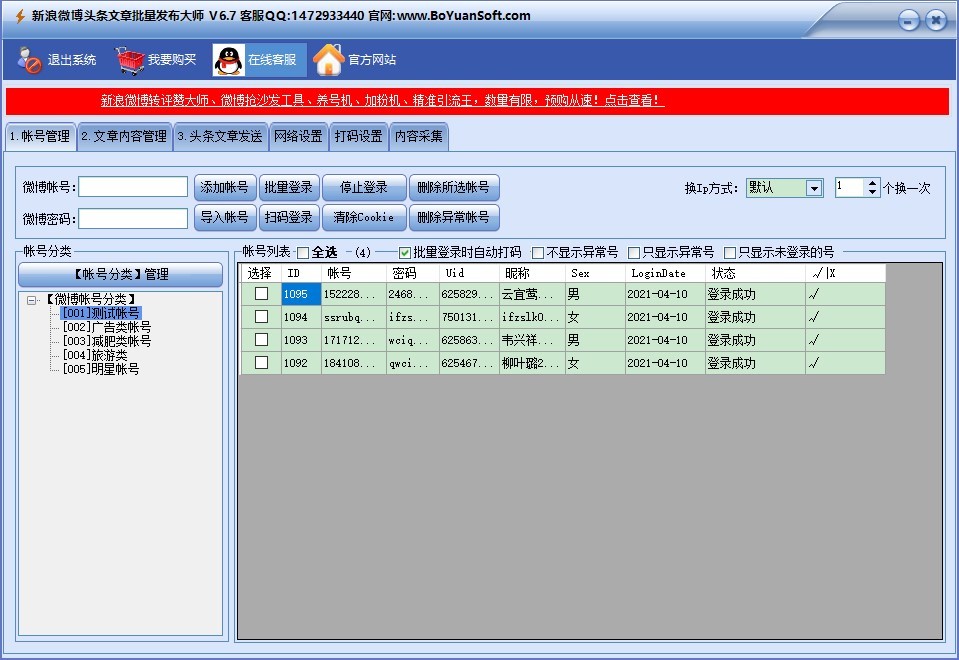Image resolution: width=959 pixels, height=660 pixels.
Task: Click the Uid column header
Action: click(x=469, y=273)
